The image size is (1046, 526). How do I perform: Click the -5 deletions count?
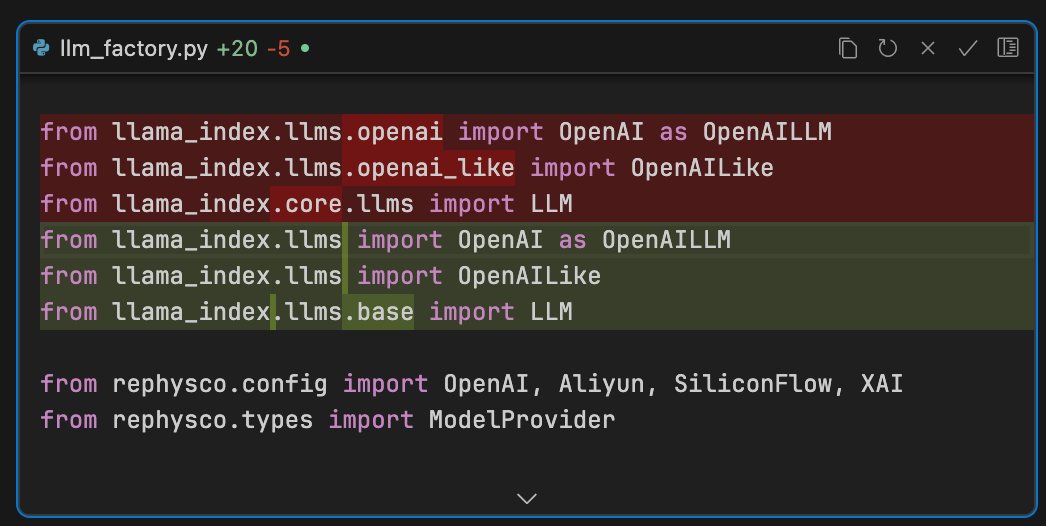[x=278, y=49]
